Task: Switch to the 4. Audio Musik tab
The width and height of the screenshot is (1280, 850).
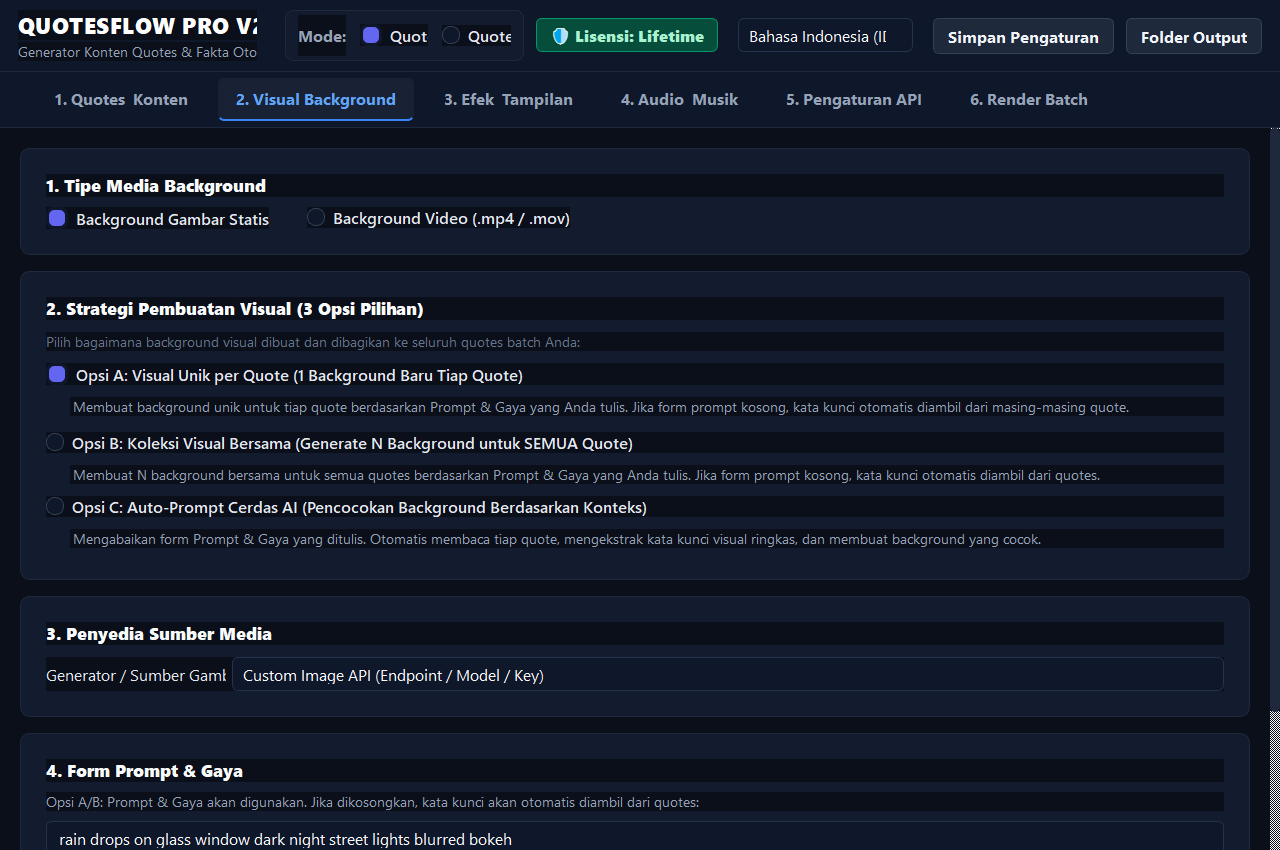Action: click(679, 99)
